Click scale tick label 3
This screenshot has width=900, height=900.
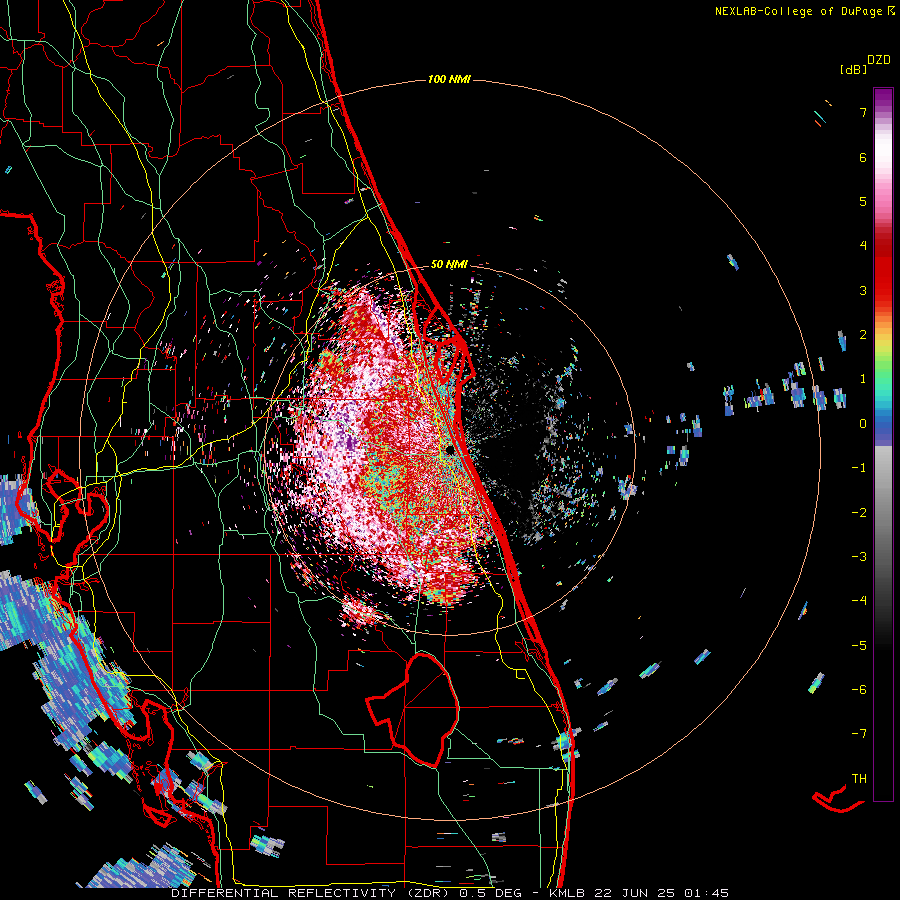point(863,290)
